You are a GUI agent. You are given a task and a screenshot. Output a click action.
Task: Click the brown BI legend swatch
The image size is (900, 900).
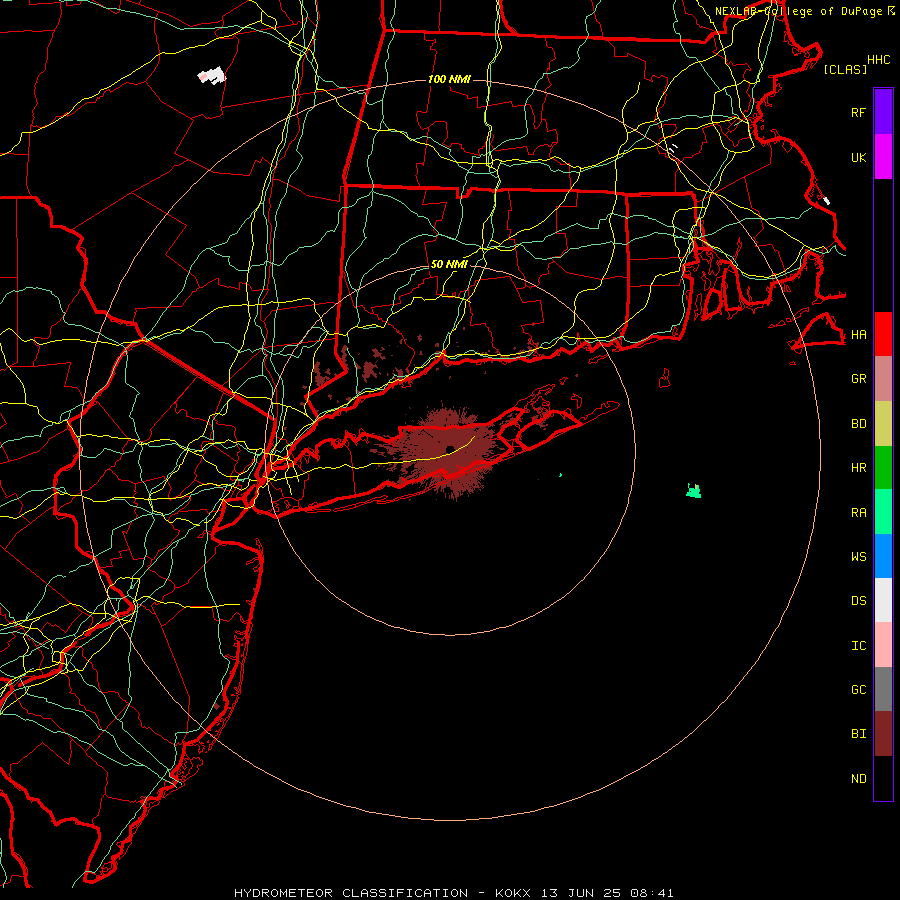tap(883, 734)
